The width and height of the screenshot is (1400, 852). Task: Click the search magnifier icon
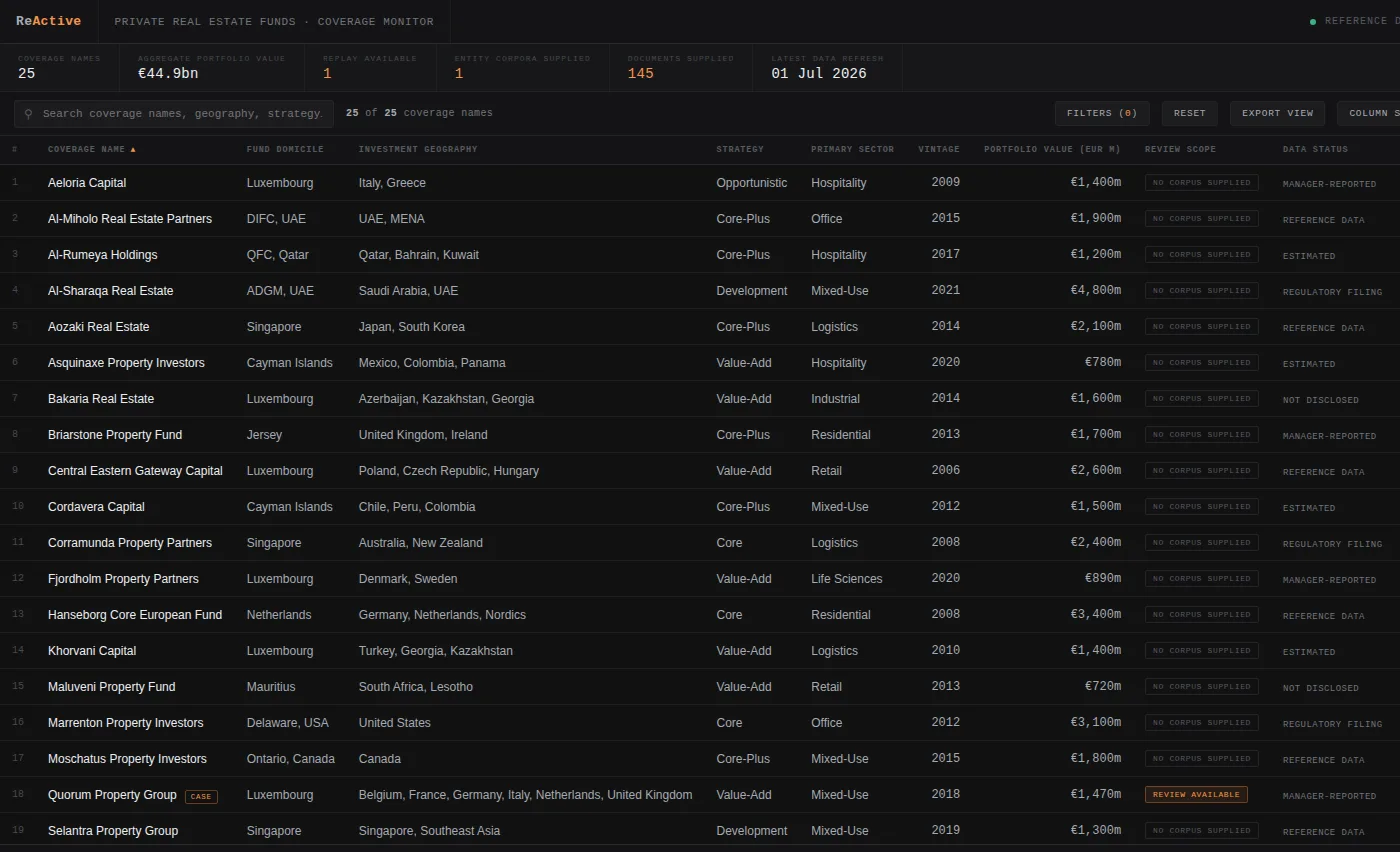coord(28,114)
